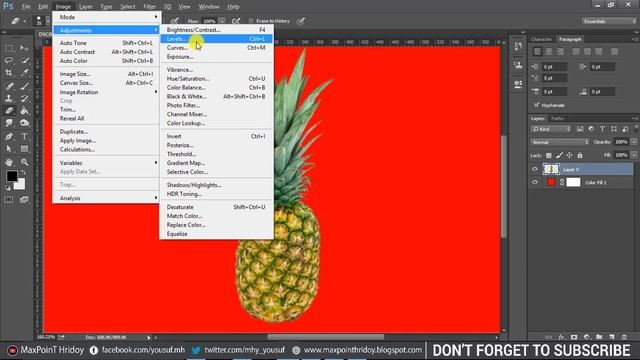Select the Crop tool
This screenshot has width=640, height=360.
point(9,73)
